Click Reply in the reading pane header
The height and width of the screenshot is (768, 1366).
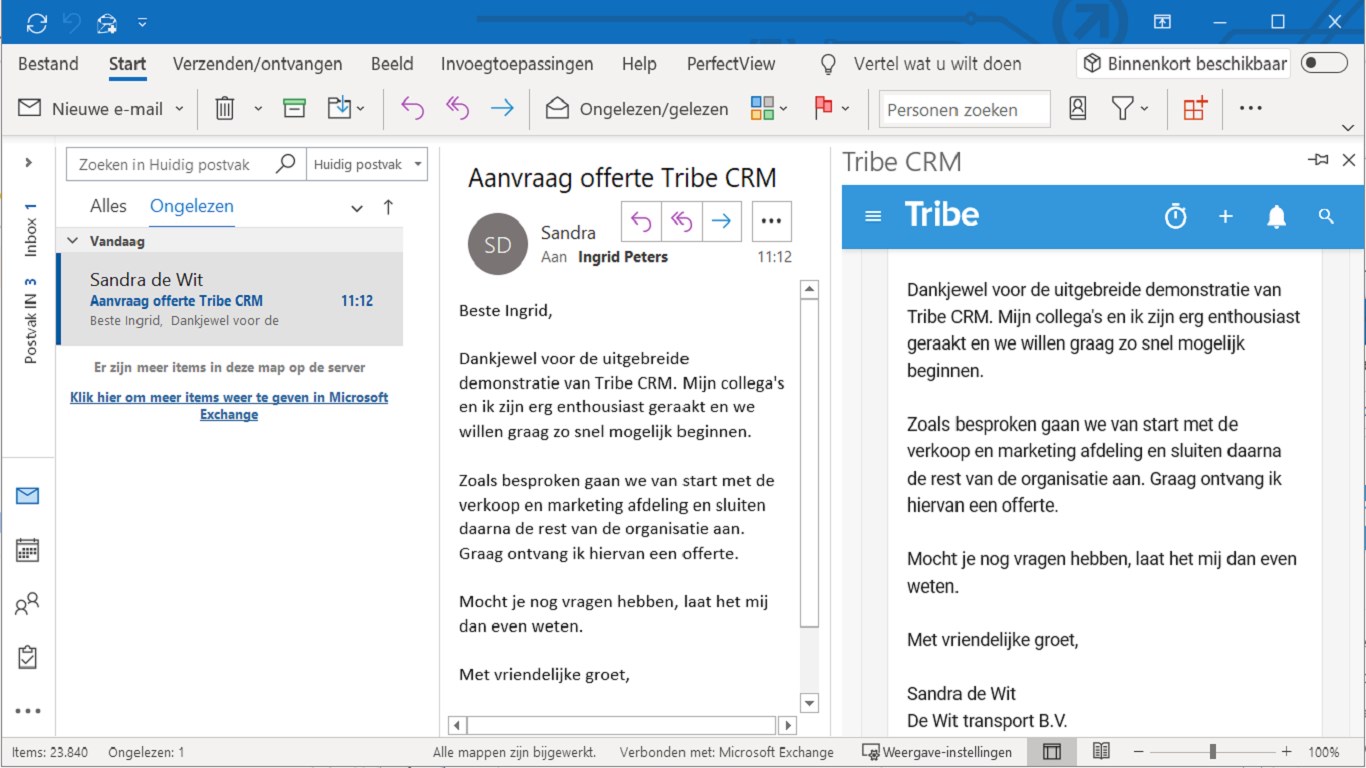[x=642, y=222]
